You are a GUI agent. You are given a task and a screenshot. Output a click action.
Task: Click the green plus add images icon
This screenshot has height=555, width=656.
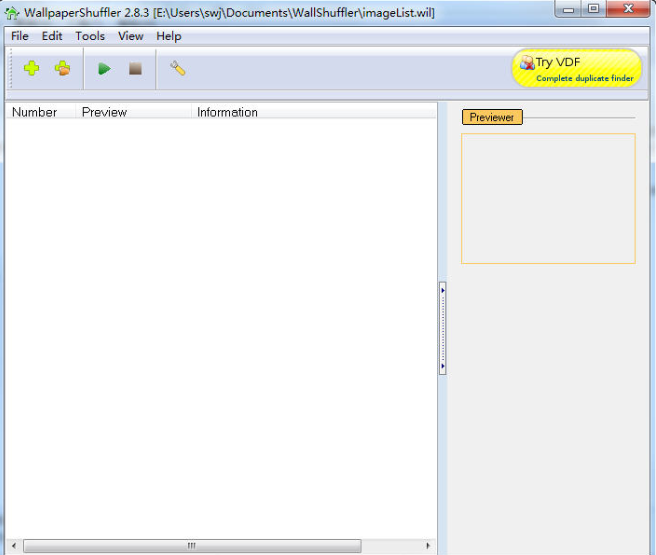(31, 69)
